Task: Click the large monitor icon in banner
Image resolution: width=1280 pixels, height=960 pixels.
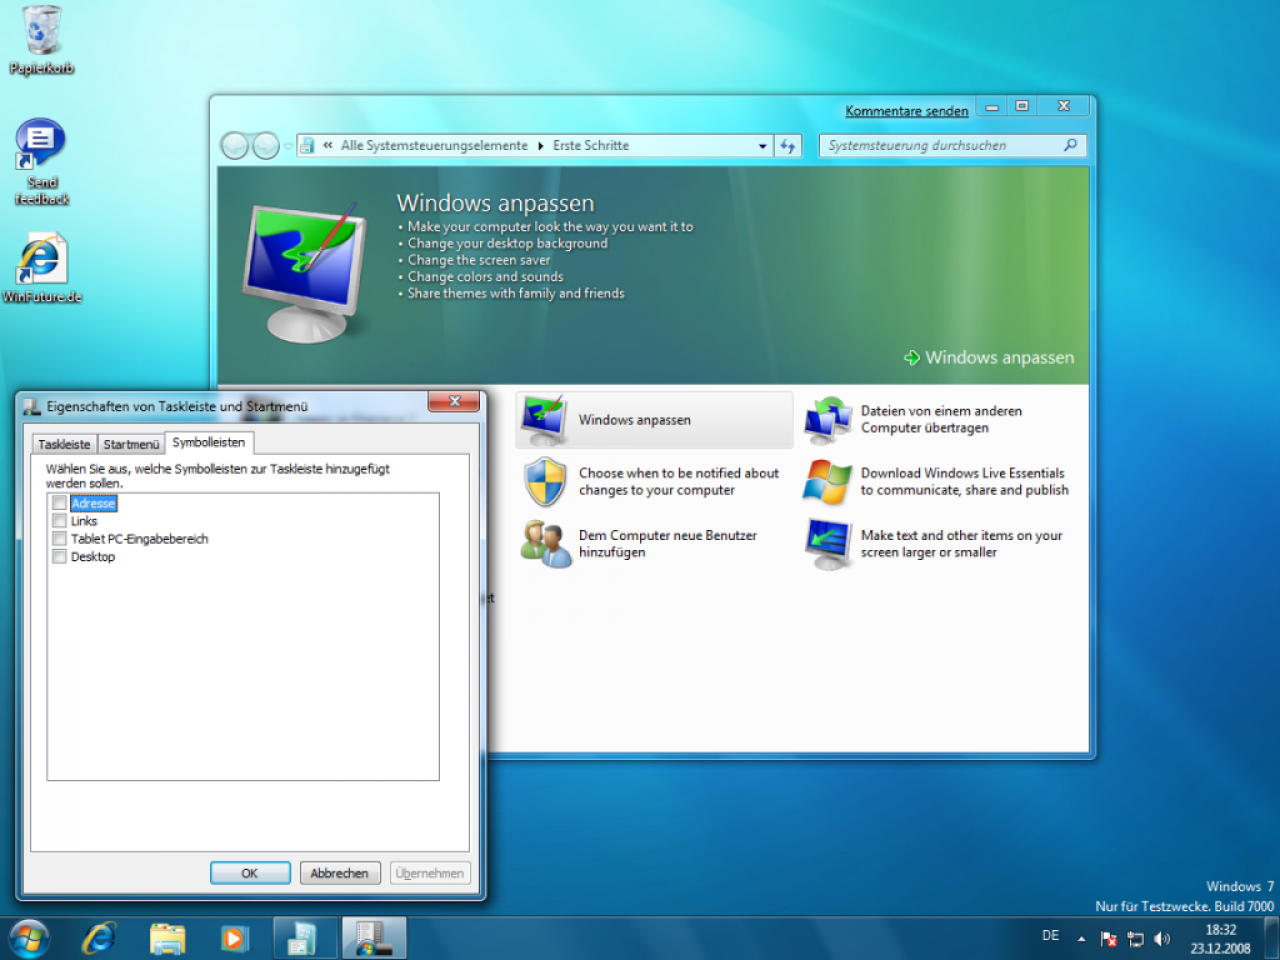Action: (304, 272)
